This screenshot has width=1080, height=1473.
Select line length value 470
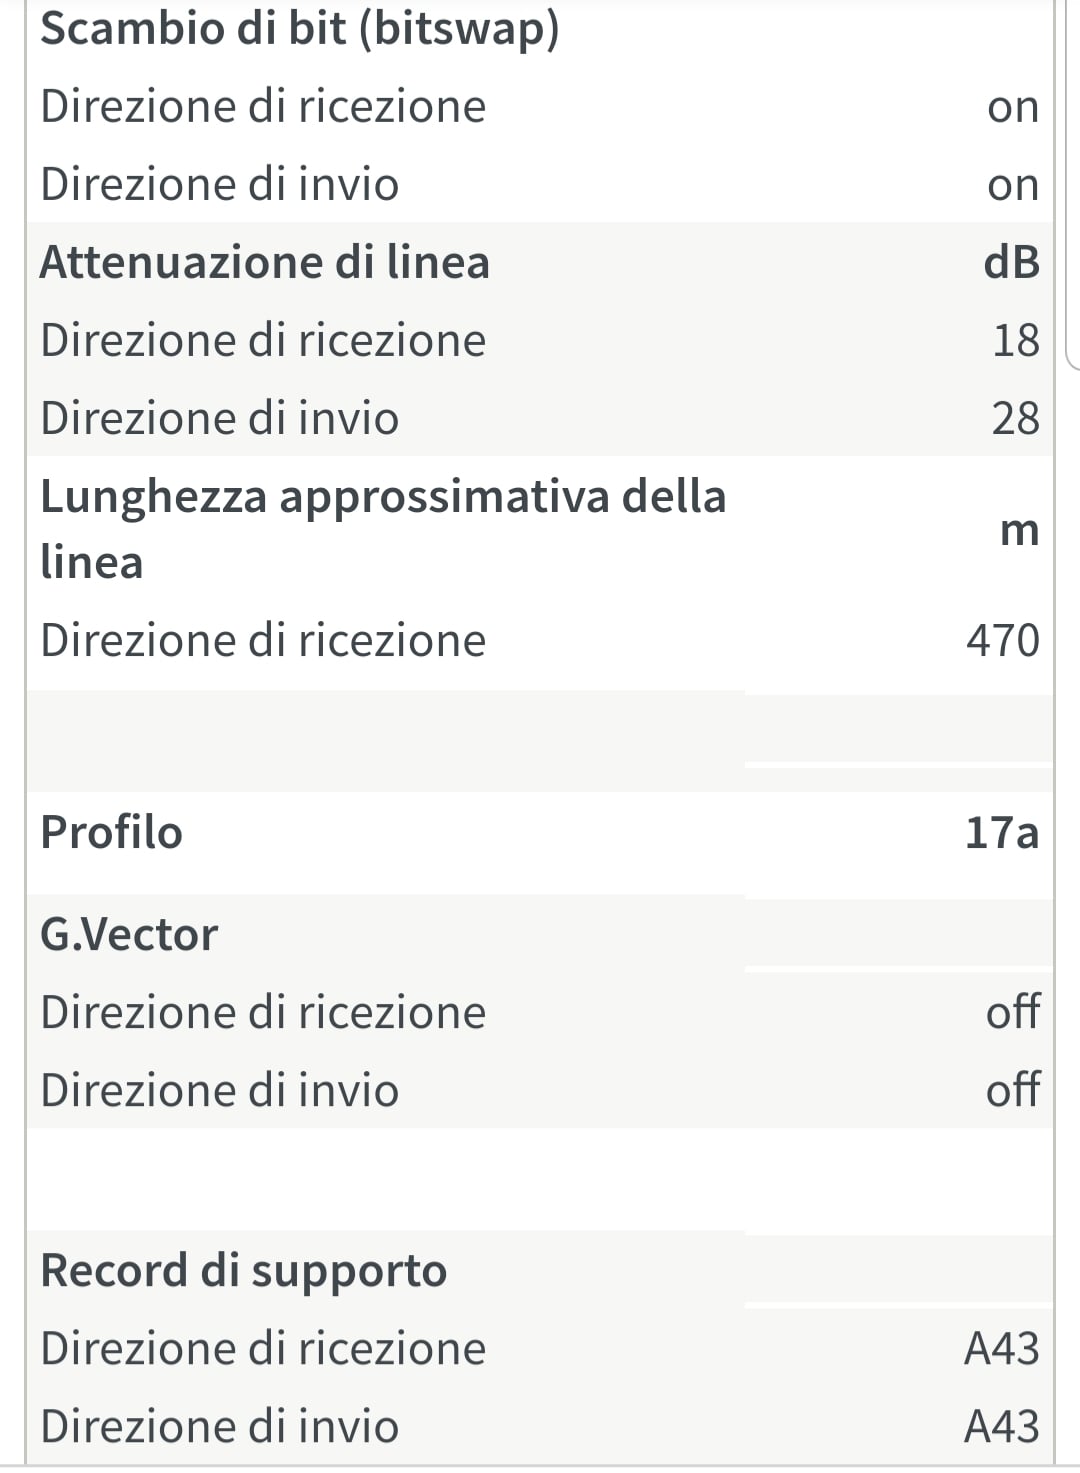tap(1002, 641)
